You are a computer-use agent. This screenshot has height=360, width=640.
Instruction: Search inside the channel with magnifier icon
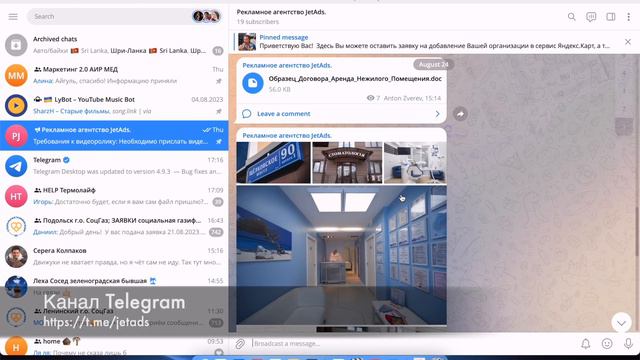tap(571, 17)
